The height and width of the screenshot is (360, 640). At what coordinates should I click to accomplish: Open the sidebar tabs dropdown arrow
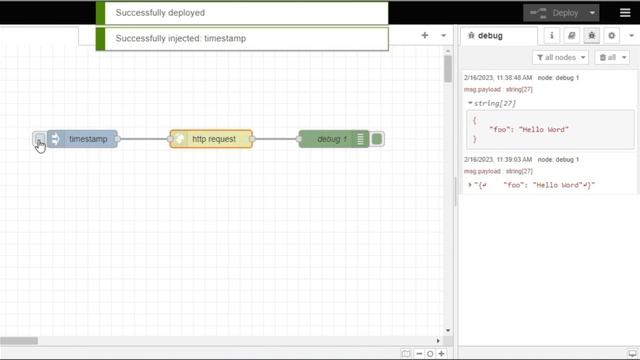631,36
